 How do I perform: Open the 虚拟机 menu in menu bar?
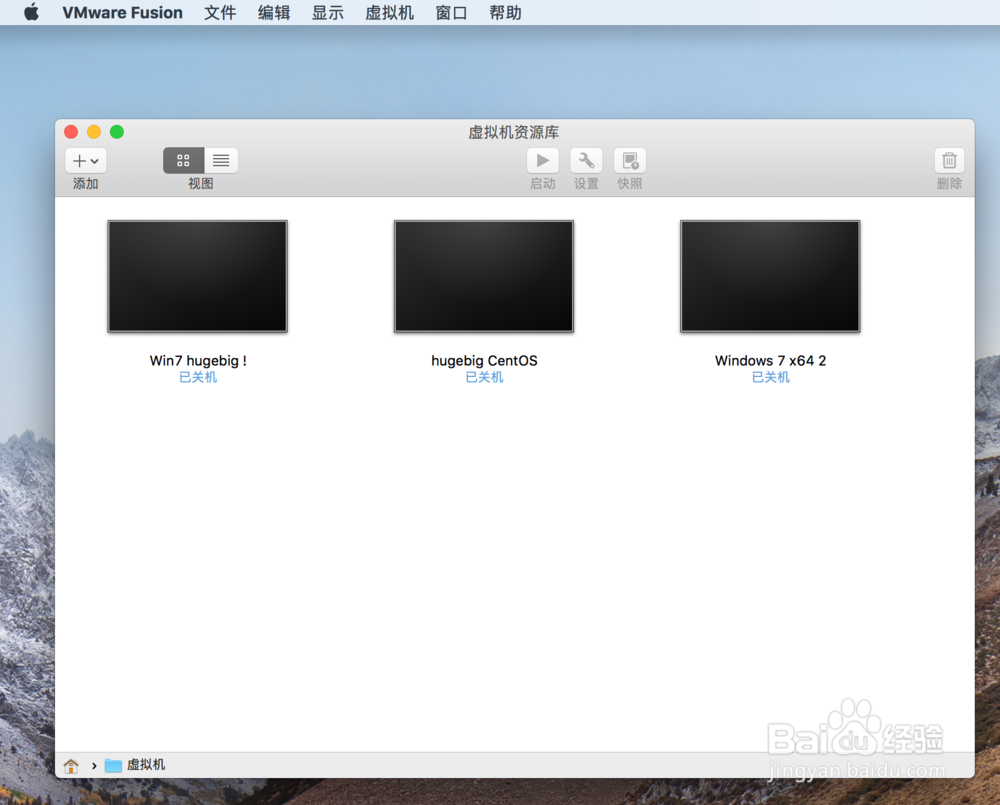tap(389, 12)
